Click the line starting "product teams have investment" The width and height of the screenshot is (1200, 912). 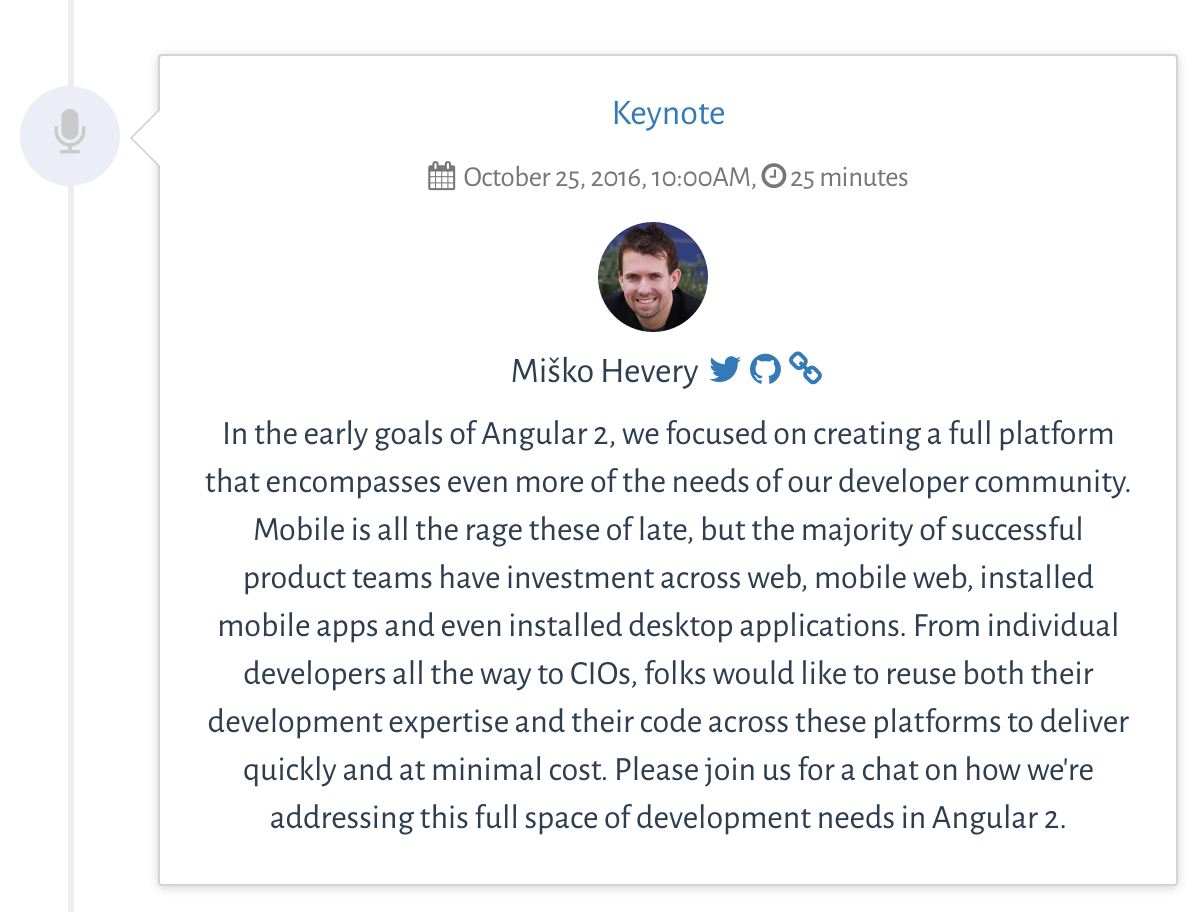(x=668, y=578)
